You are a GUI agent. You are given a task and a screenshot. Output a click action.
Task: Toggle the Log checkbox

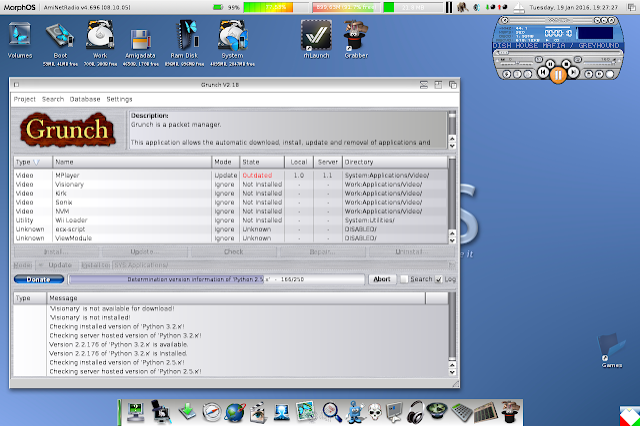click(x=438, y=279)
